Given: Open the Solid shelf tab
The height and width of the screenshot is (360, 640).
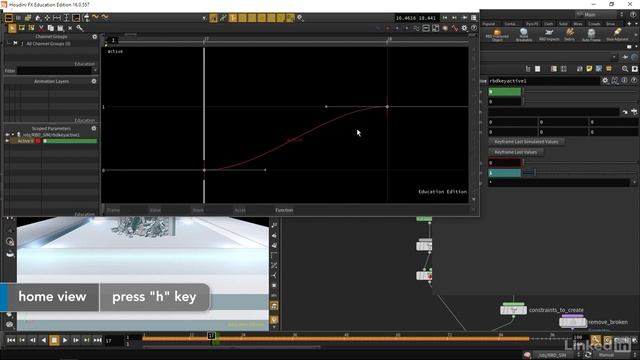Looking at the screenshot, I should pyautogui.click(x=563, y=24).
